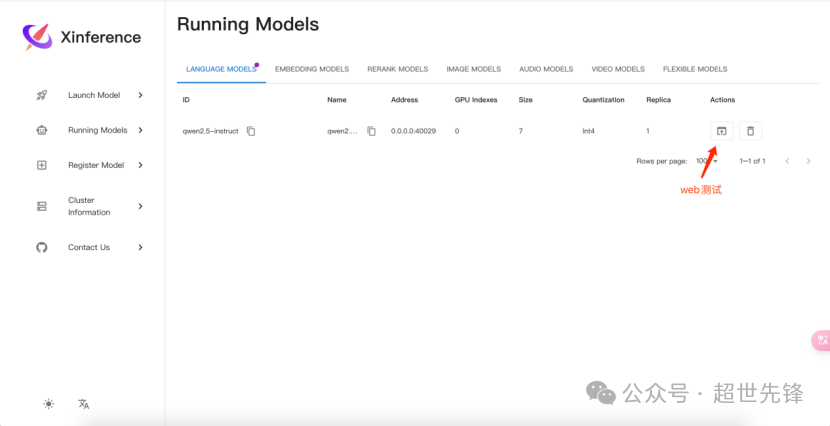
Task: Expand the Register Model chevron
Action: [x=140, y=165]
